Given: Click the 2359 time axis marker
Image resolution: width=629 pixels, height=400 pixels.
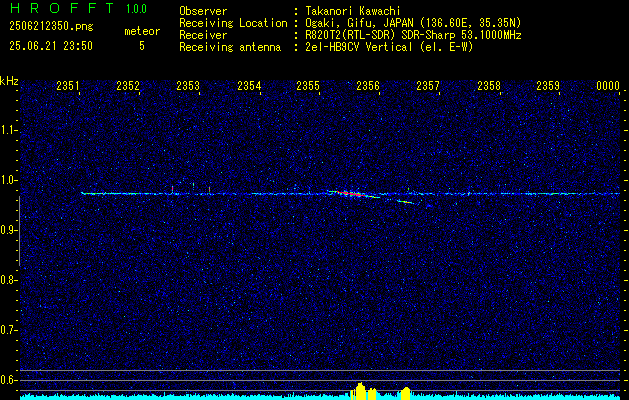Looking at the screenshot, I should coord(548,85).
